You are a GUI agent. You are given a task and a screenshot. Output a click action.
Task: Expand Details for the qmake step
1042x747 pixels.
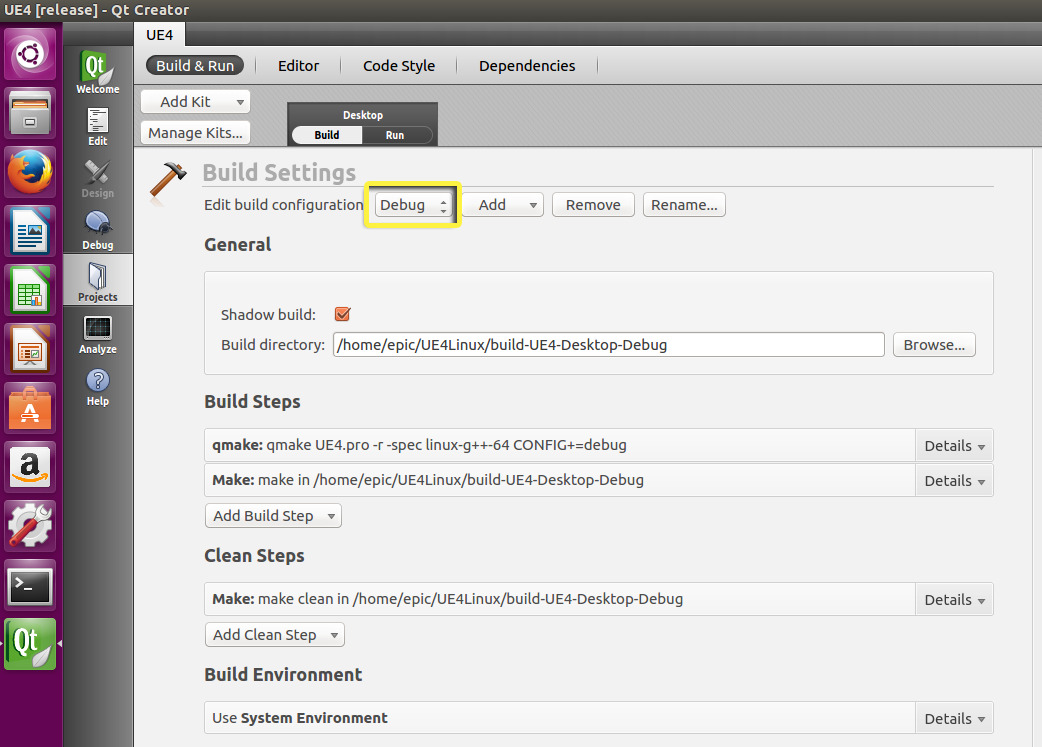coord(954,446)
